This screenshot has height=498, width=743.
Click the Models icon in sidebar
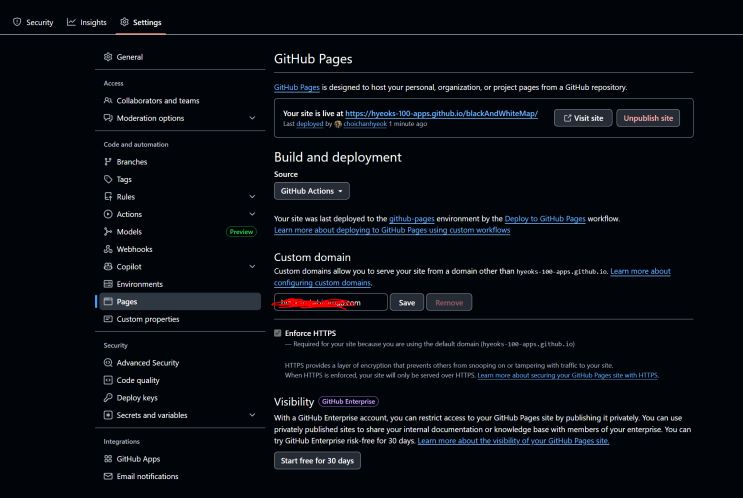[x=108, y=232]
